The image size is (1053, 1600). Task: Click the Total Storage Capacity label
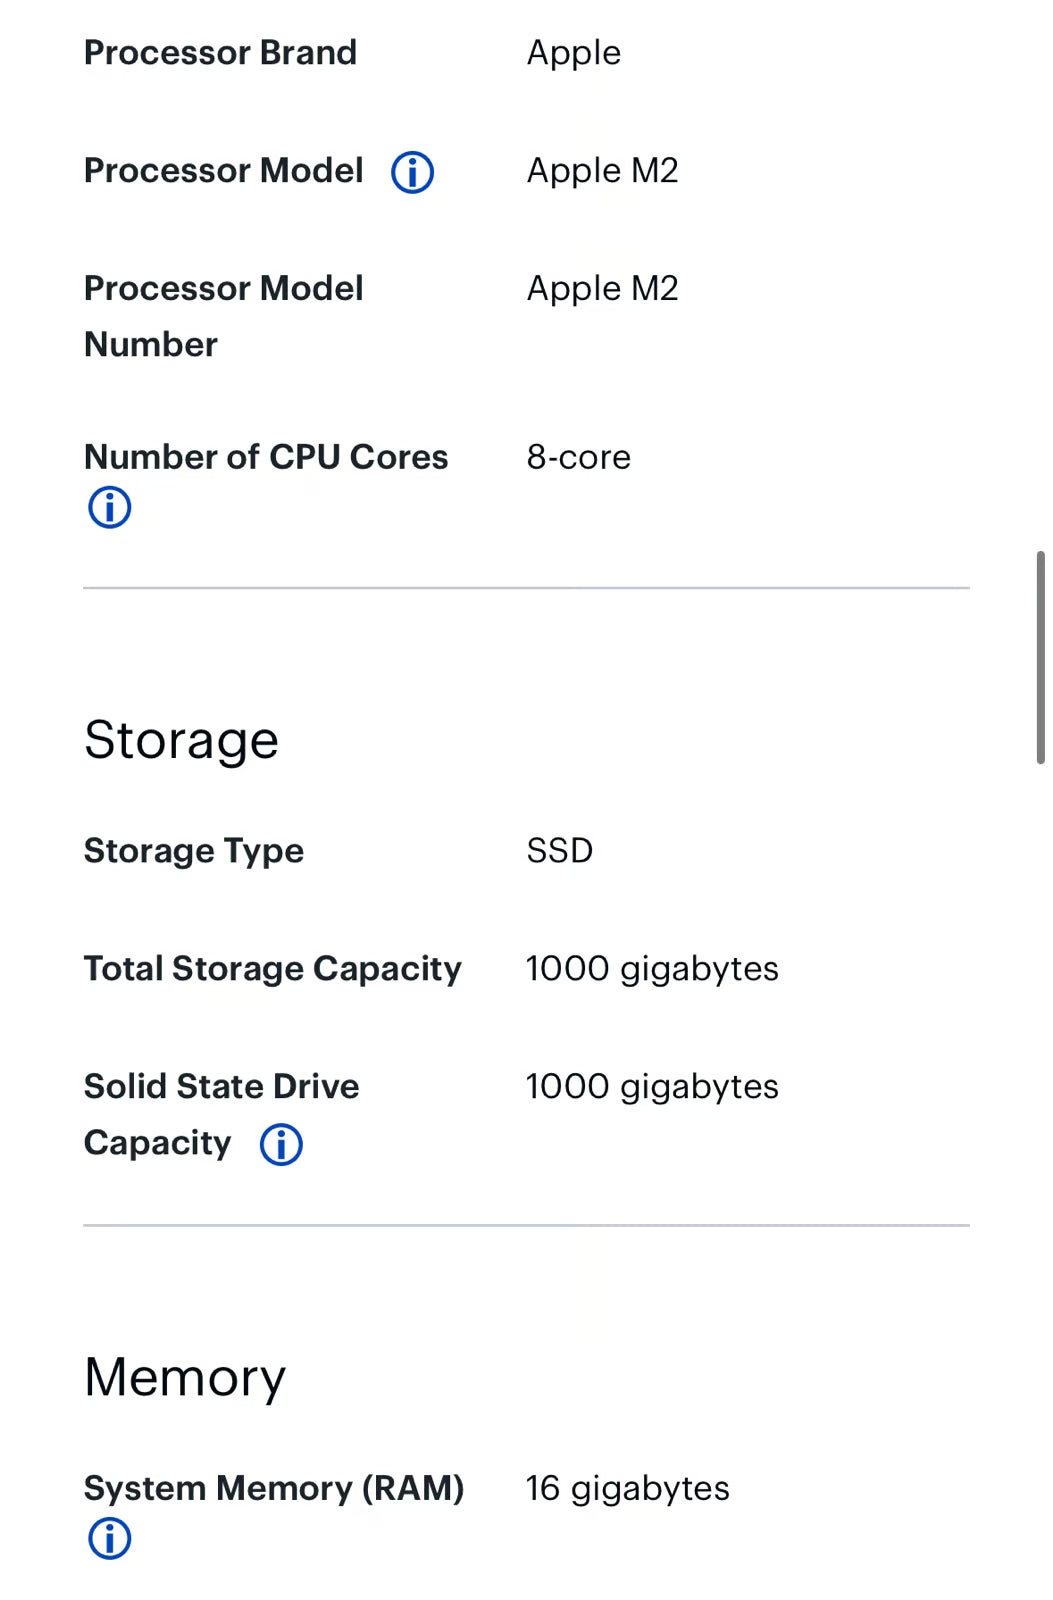(x=272, y=968)
